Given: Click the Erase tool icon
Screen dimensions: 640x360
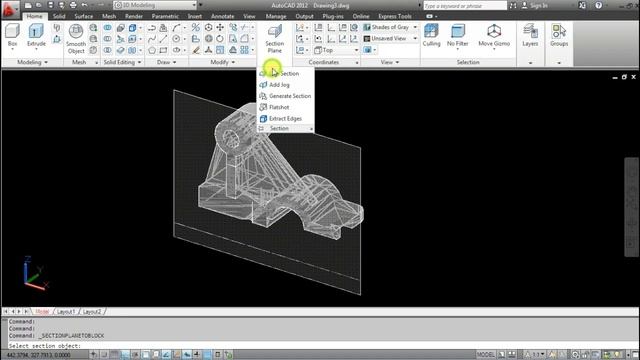Looking at the screenshot, I should 196,50.
